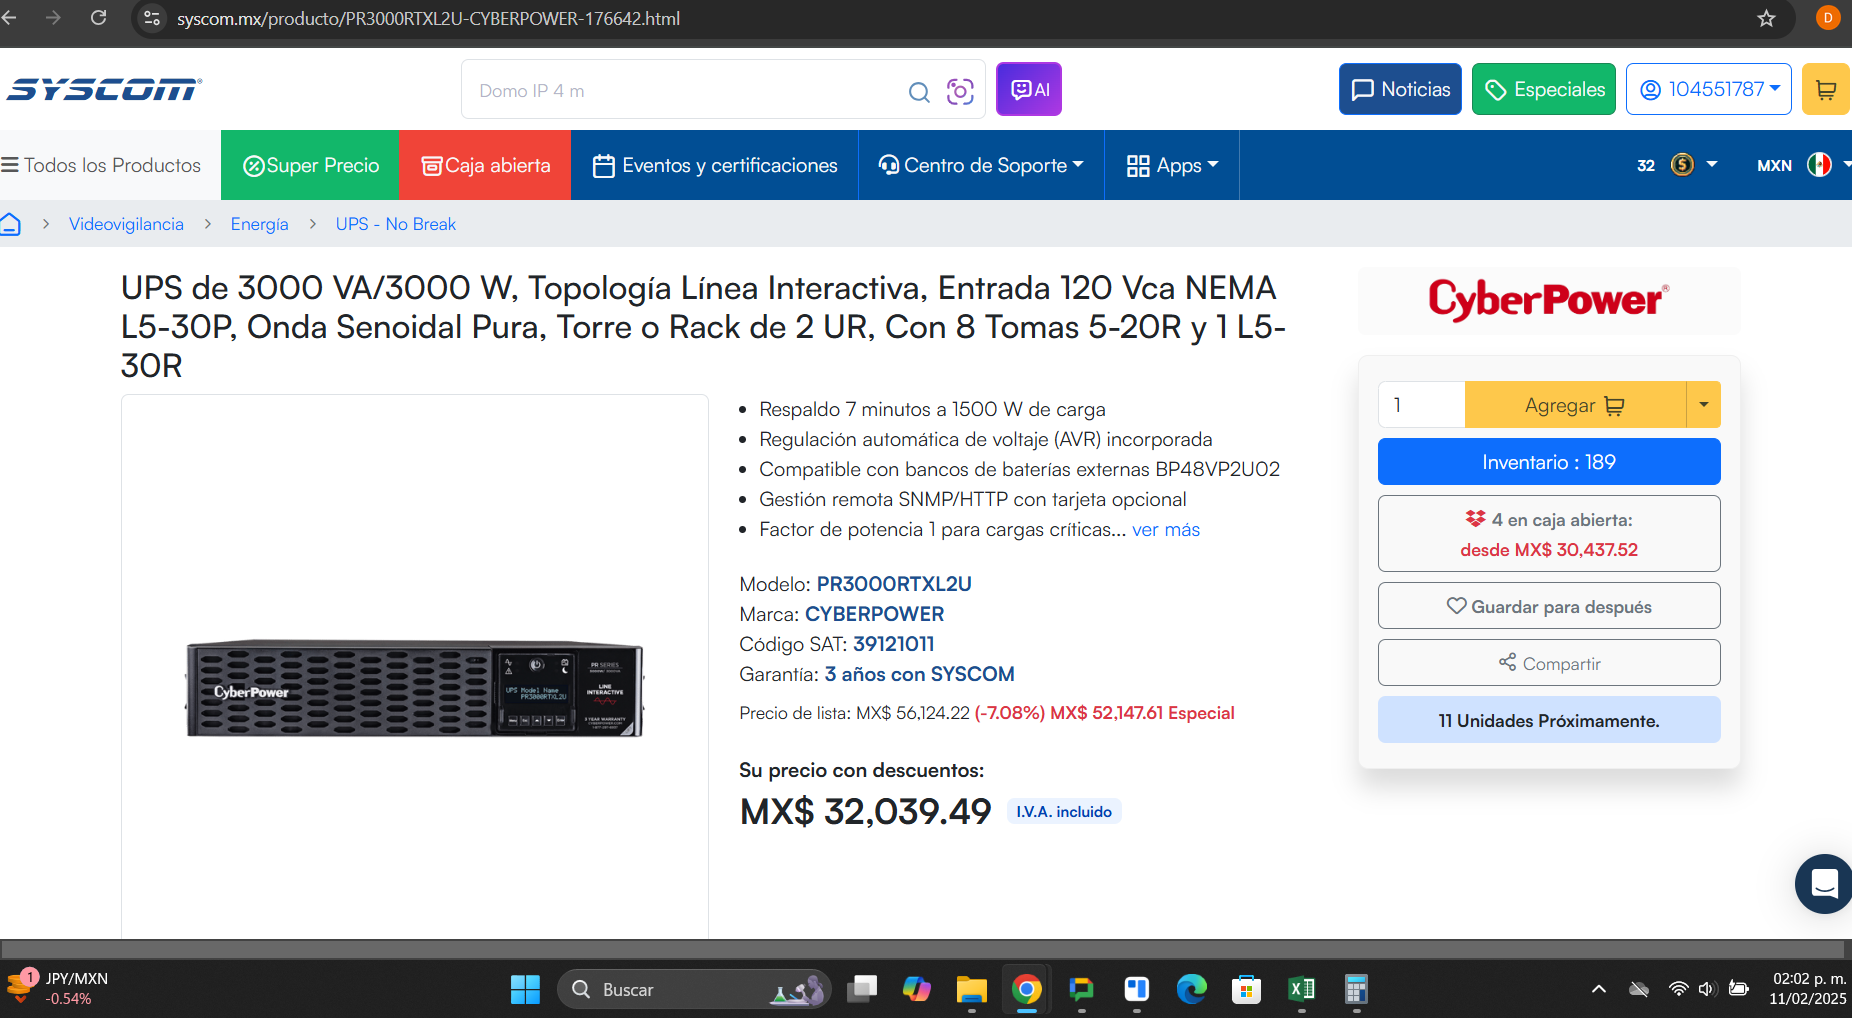Click the Especiales button
This screenshot has width=1852, height=1018.
(x=1544, y=89)
